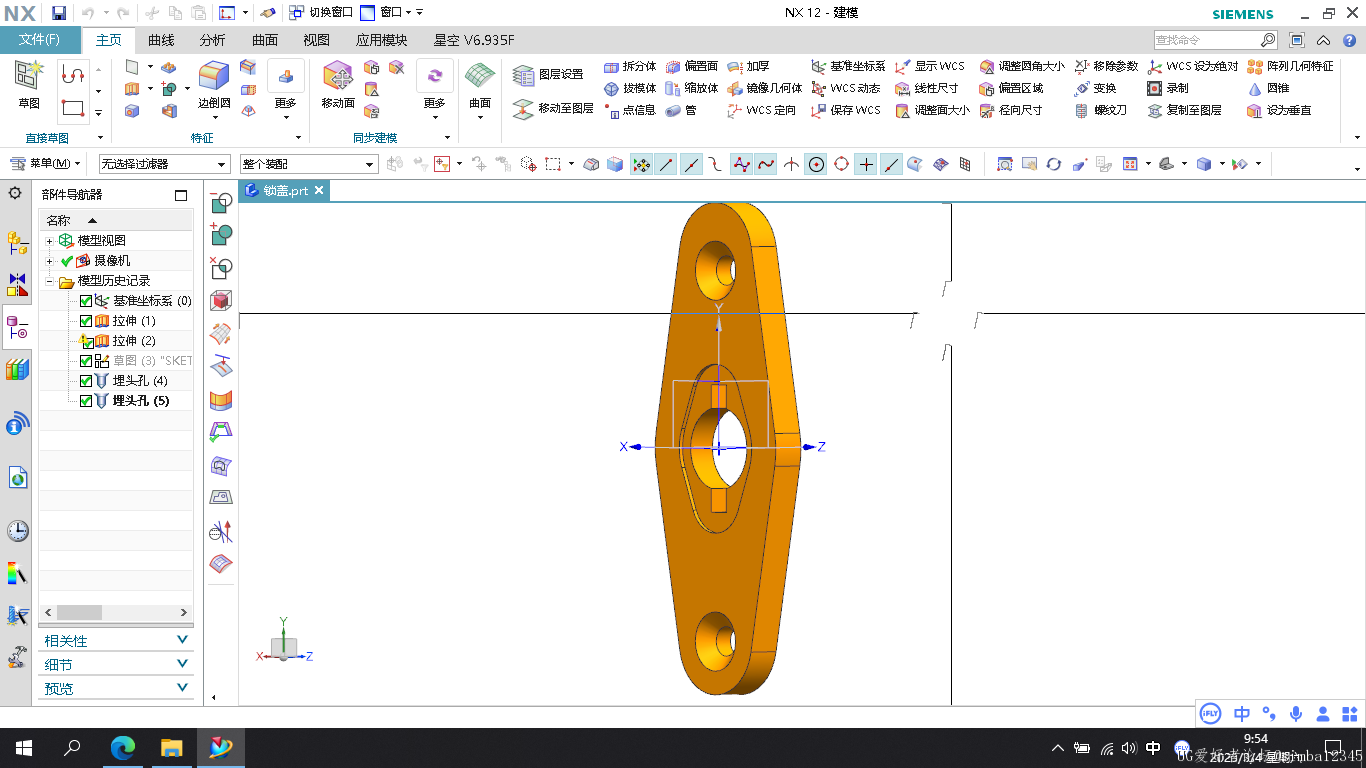Toggle the snap intersection point option
This screenshot has height=768, width=1366.
[x=791, y=164]
